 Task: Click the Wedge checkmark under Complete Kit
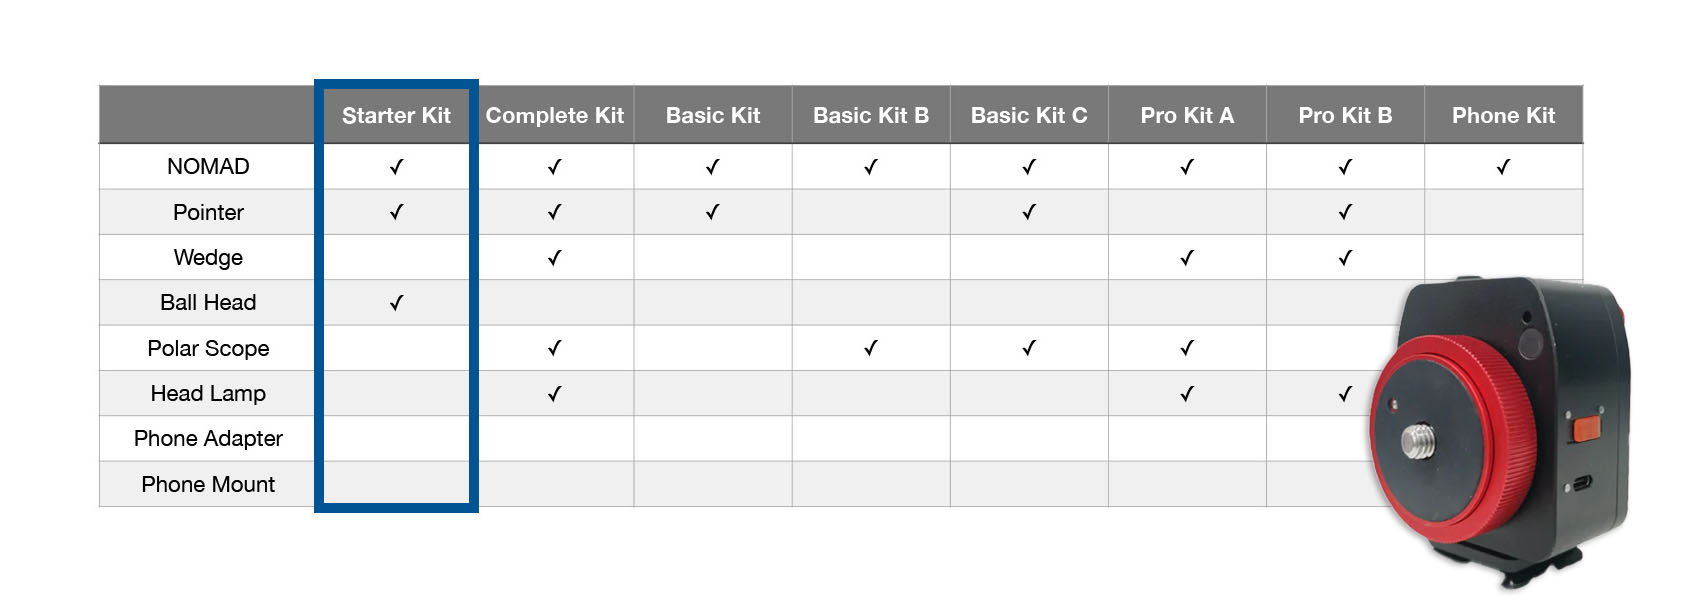pos(555,258)
